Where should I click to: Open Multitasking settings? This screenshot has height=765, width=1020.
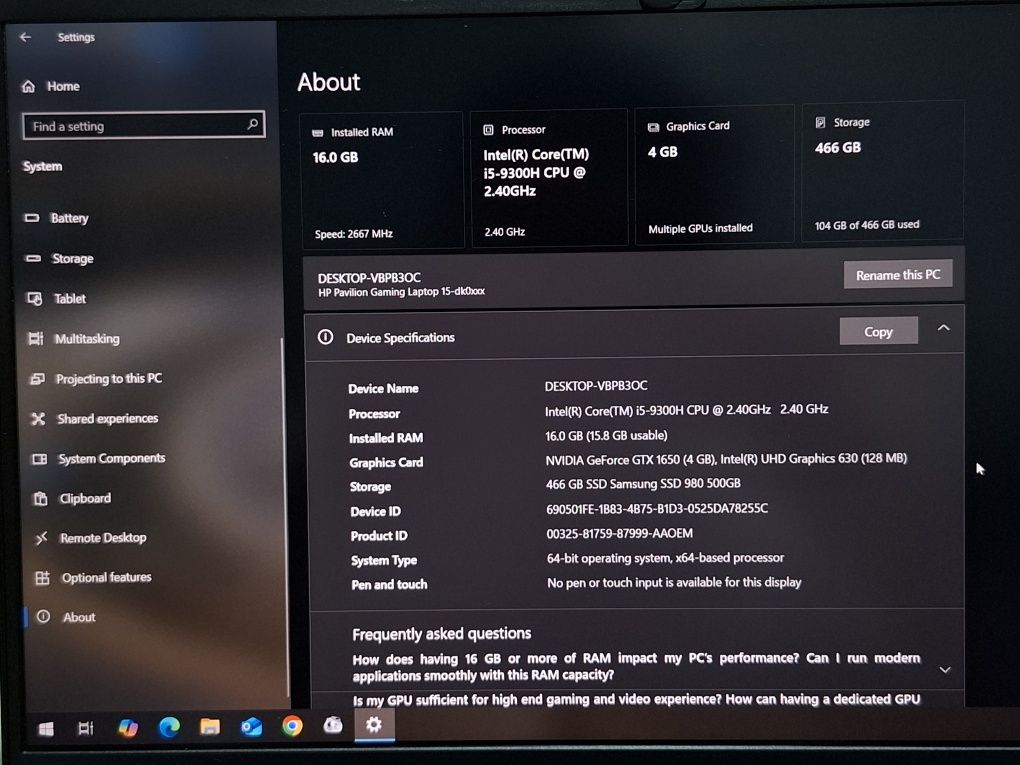(x=87, y=338)
